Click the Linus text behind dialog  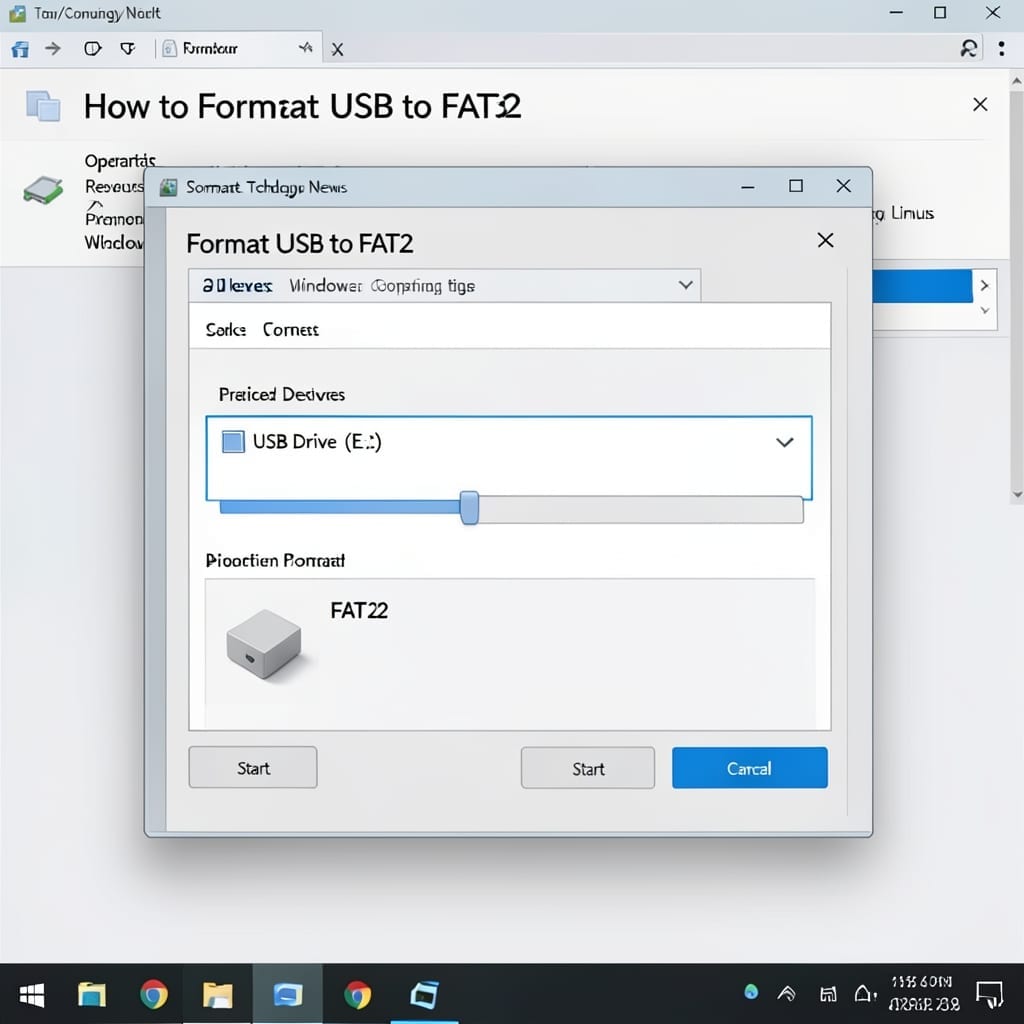click(x=912, y=214)
